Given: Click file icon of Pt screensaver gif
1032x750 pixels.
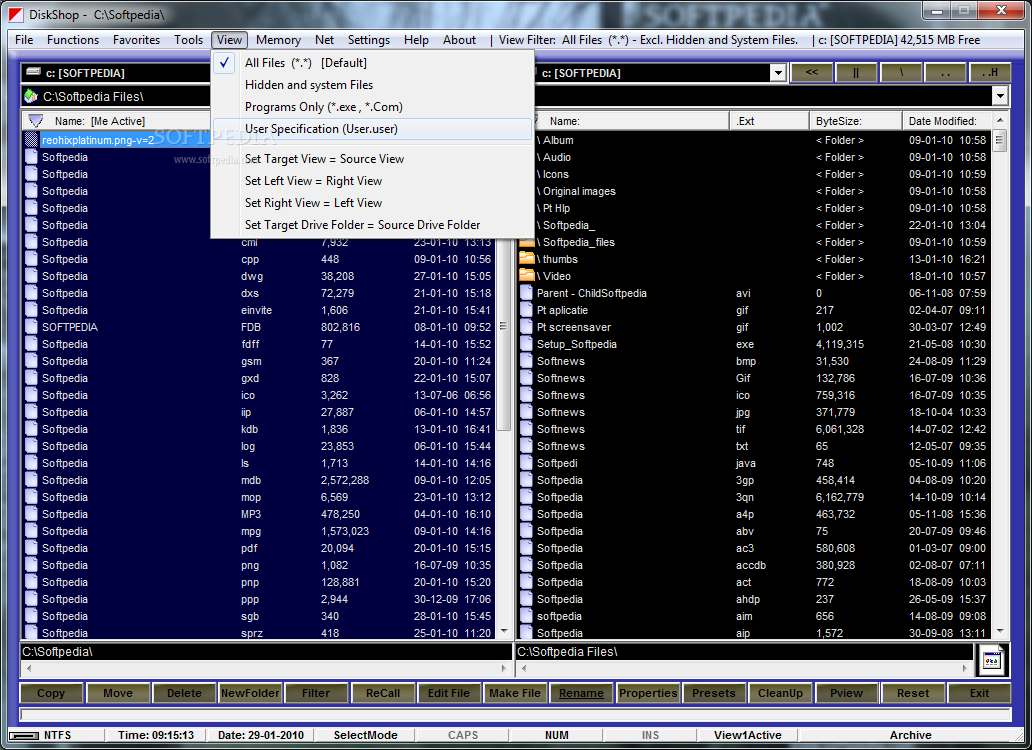Looking at the screenshot, I should pos(526,326).
